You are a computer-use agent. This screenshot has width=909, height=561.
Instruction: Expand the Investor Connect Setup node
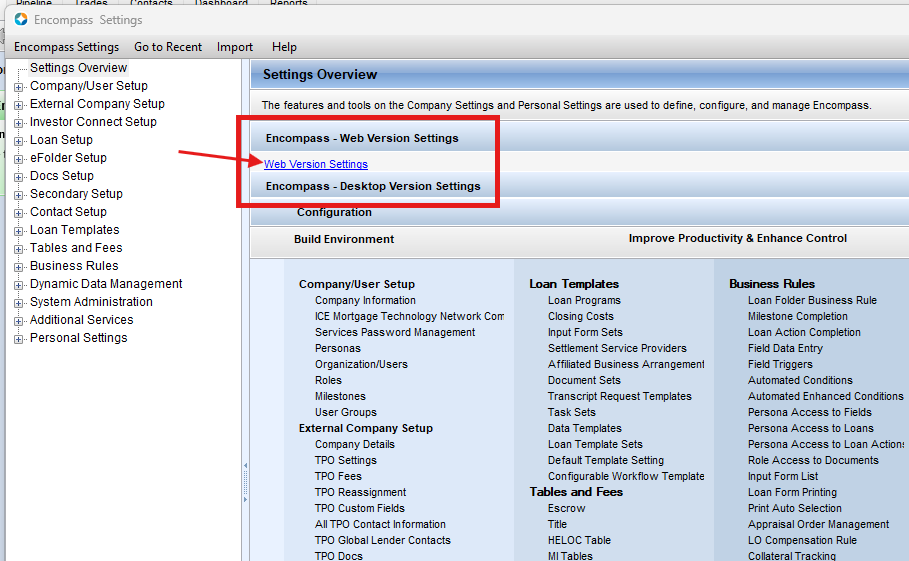[19, 123]
